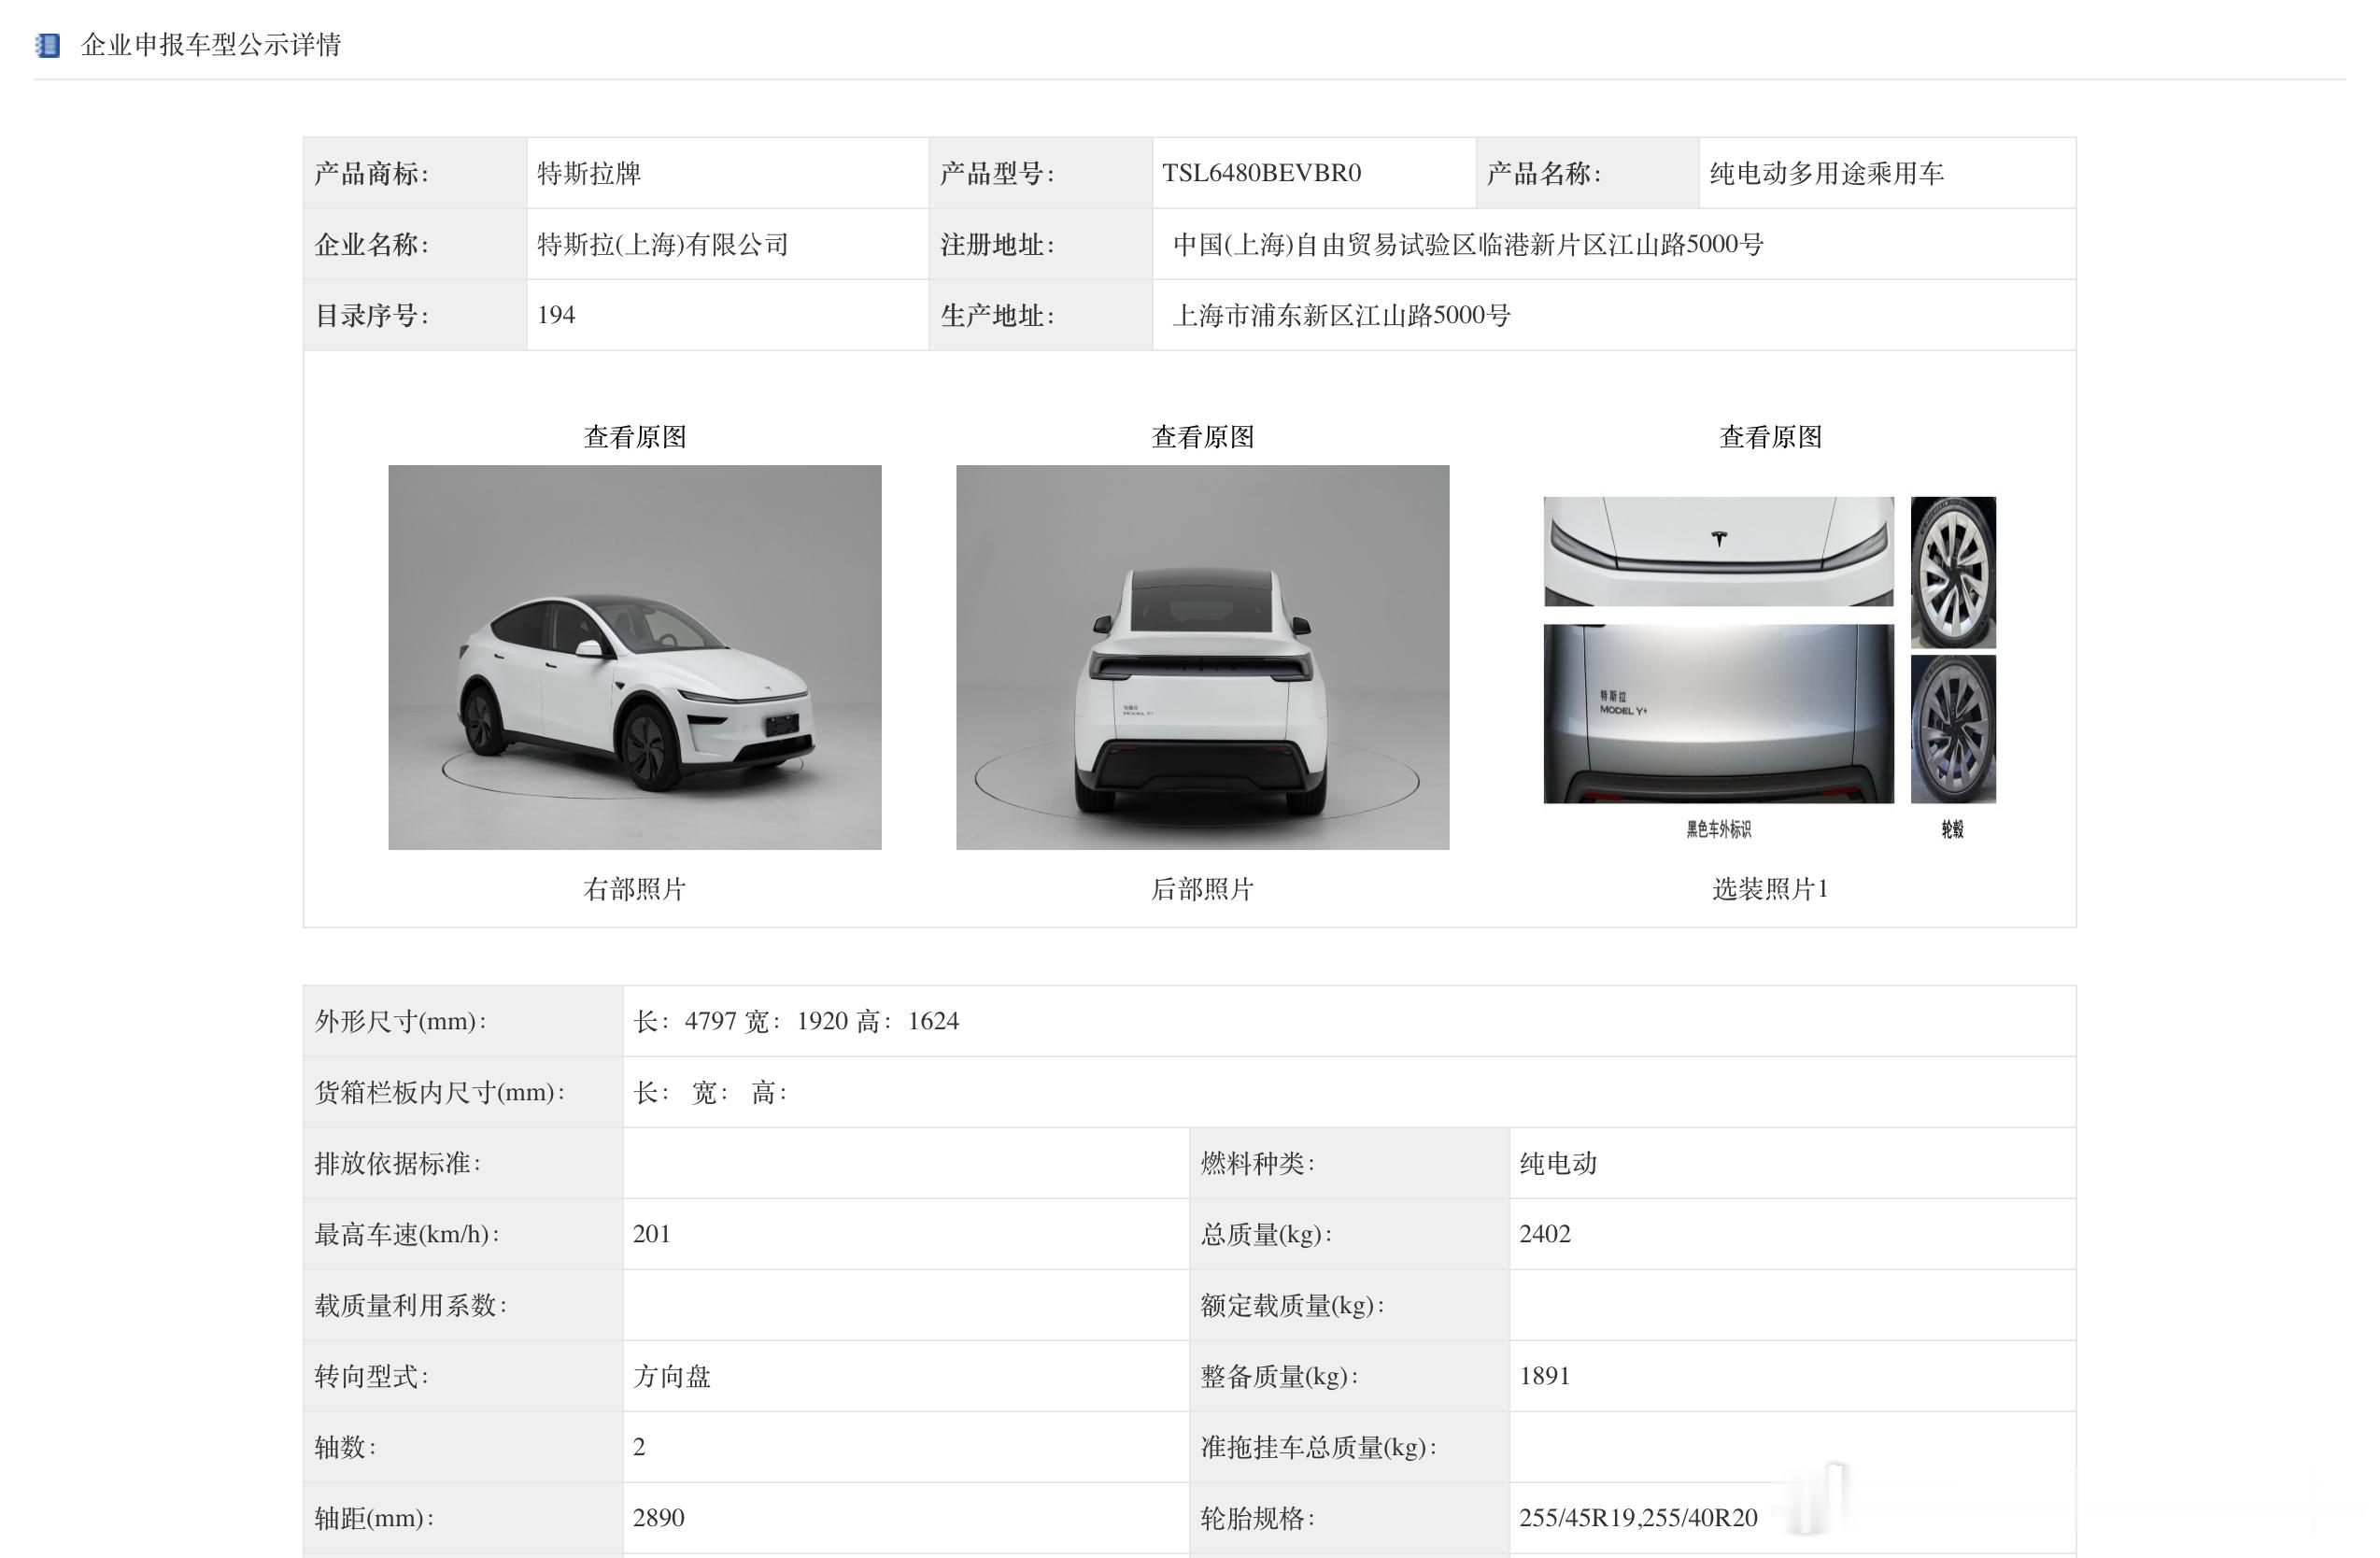Click 查看原图 link above right-side photo
Viewport: 2380px width, 1558px height.
click(634, 437)
